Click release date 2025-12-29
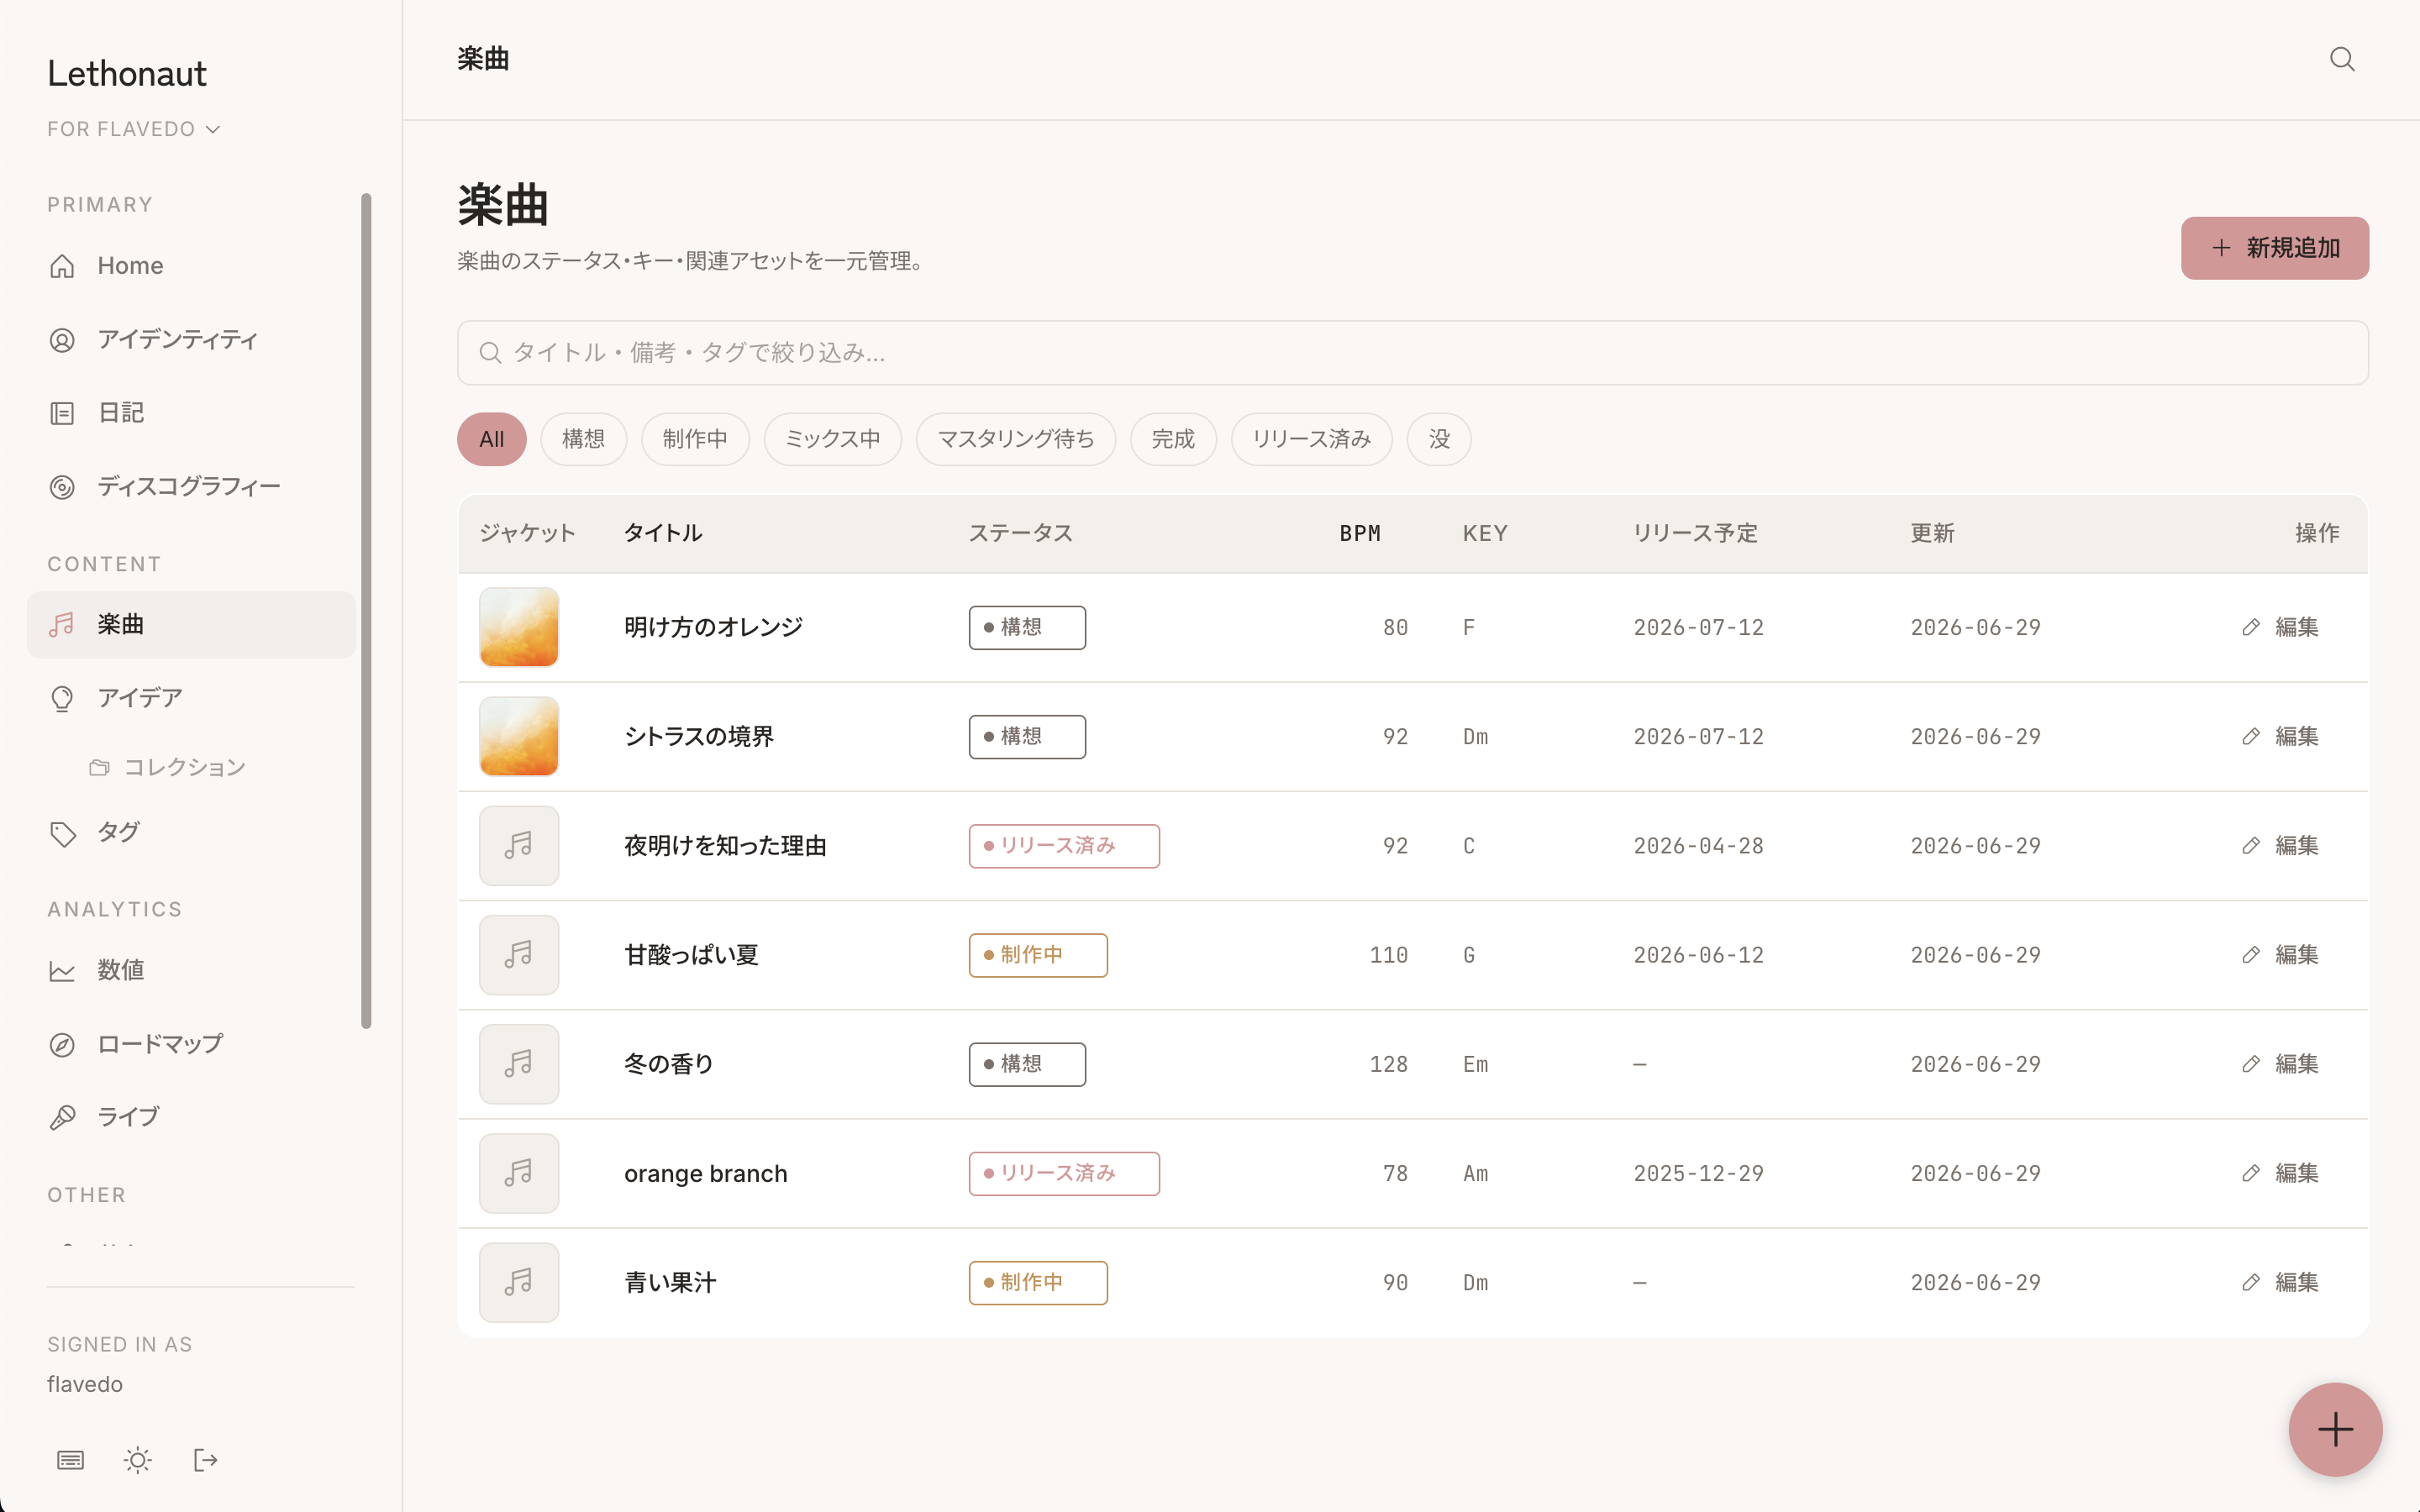This screenshot has width=2420, height=1512. (x=1698, y=1173)
